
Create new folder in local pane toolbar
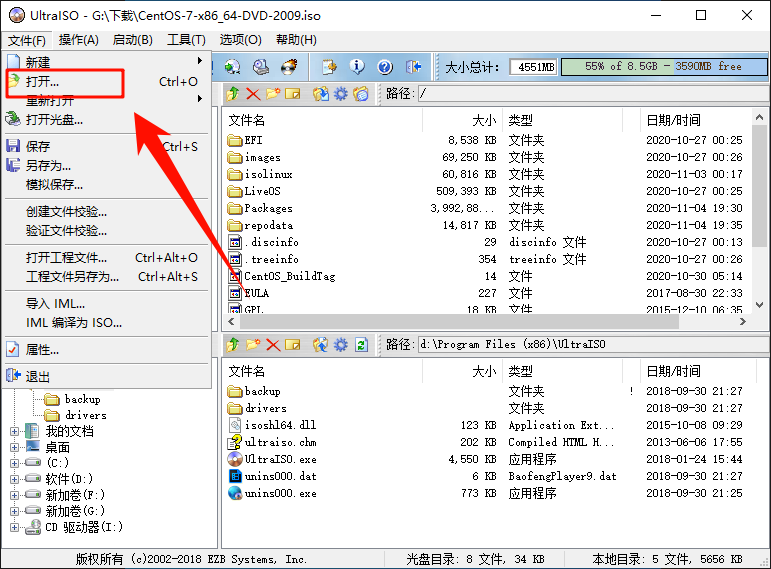[x=253, y=345]
